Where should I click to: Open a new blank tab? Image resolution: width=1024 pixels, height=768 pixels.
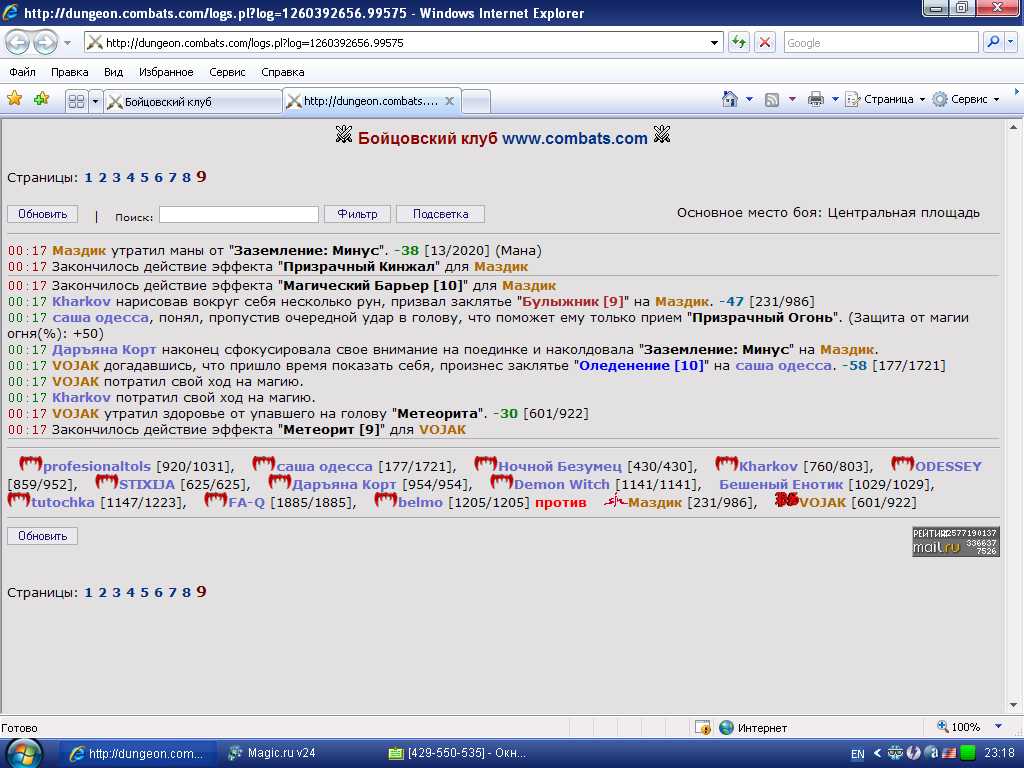click(x=476, y=102)
